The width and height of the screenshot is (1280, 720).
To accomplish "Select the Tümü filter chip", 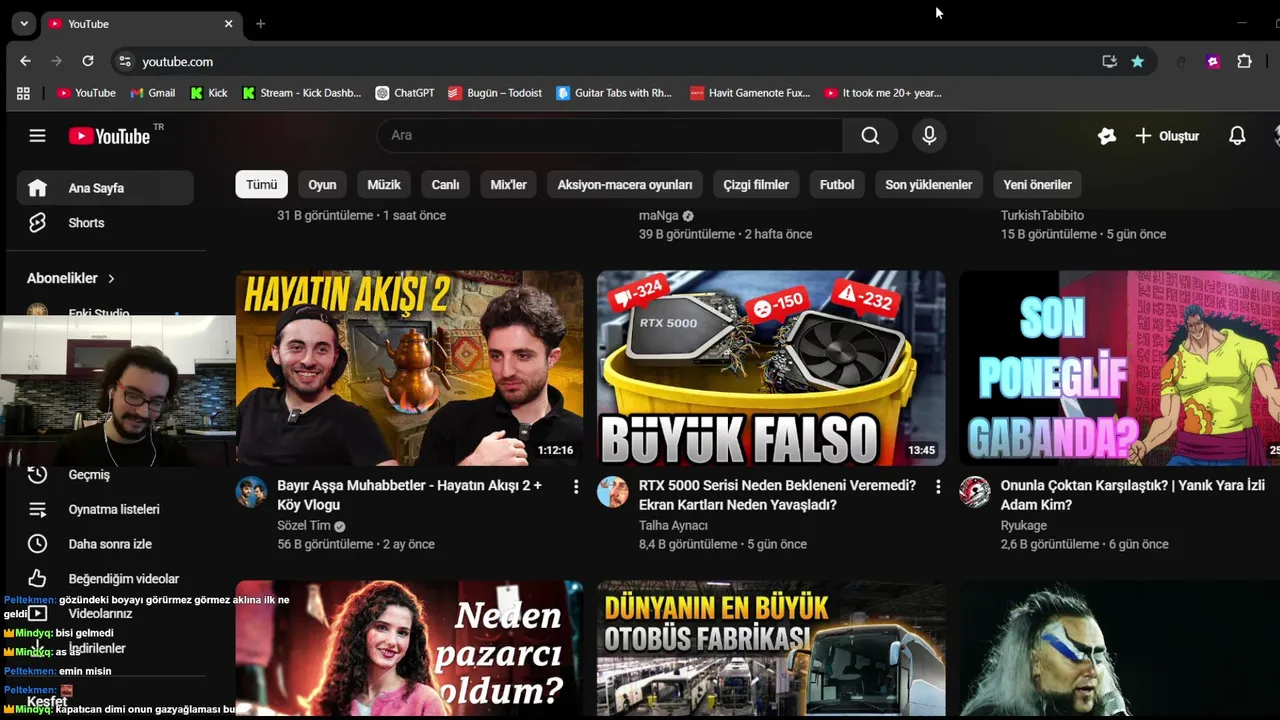I will 261,185.
